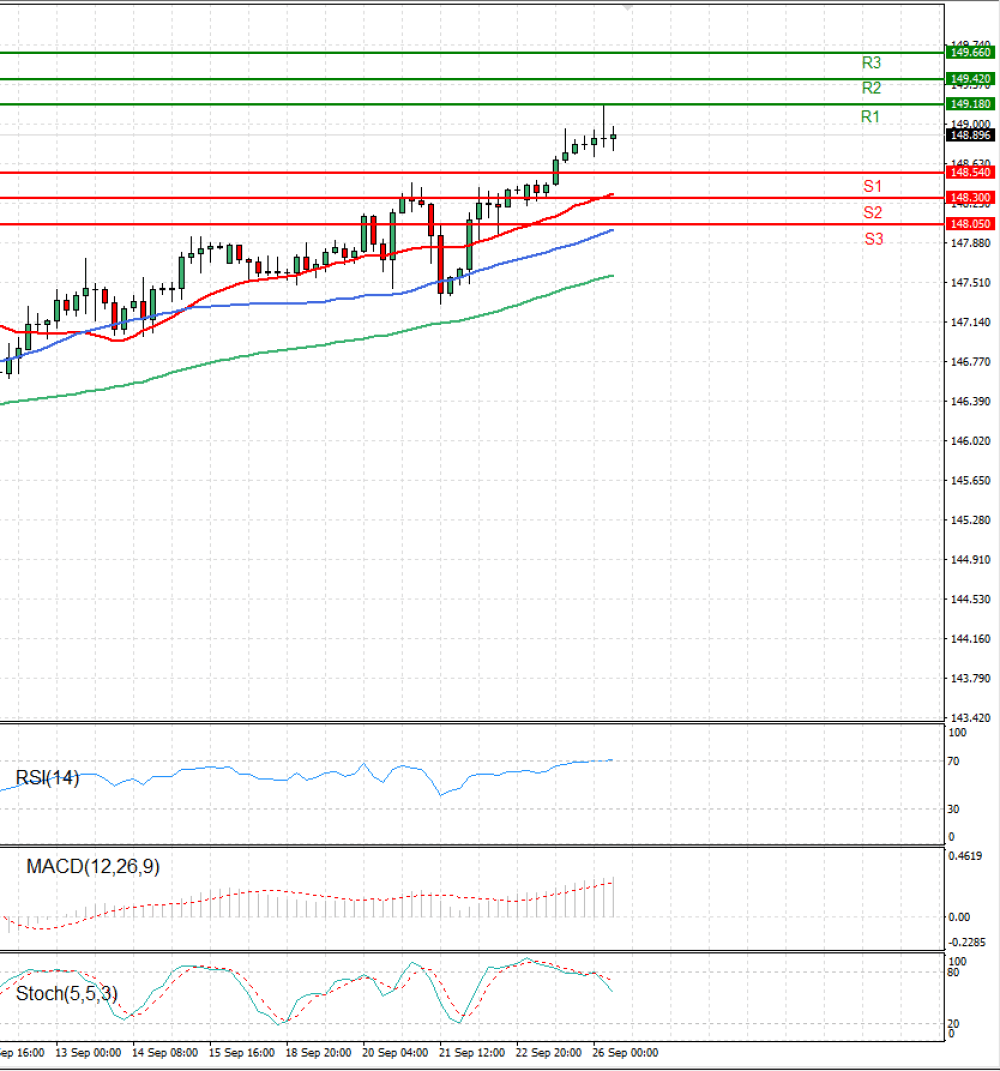Click the 145.280 price axis value

[x=971, y=520]
